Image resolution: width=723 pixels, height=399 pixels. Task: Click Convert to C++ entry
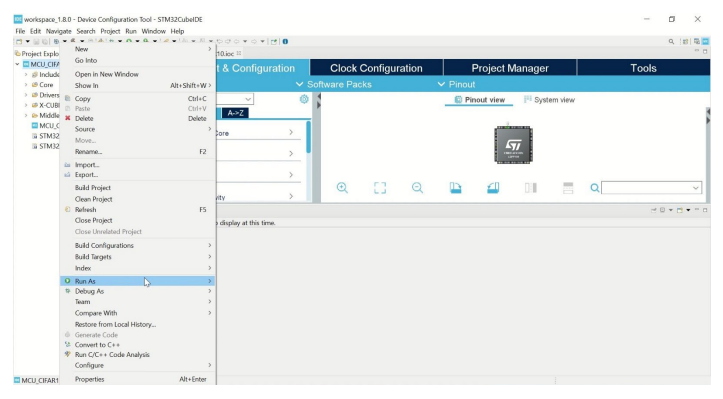138,345
